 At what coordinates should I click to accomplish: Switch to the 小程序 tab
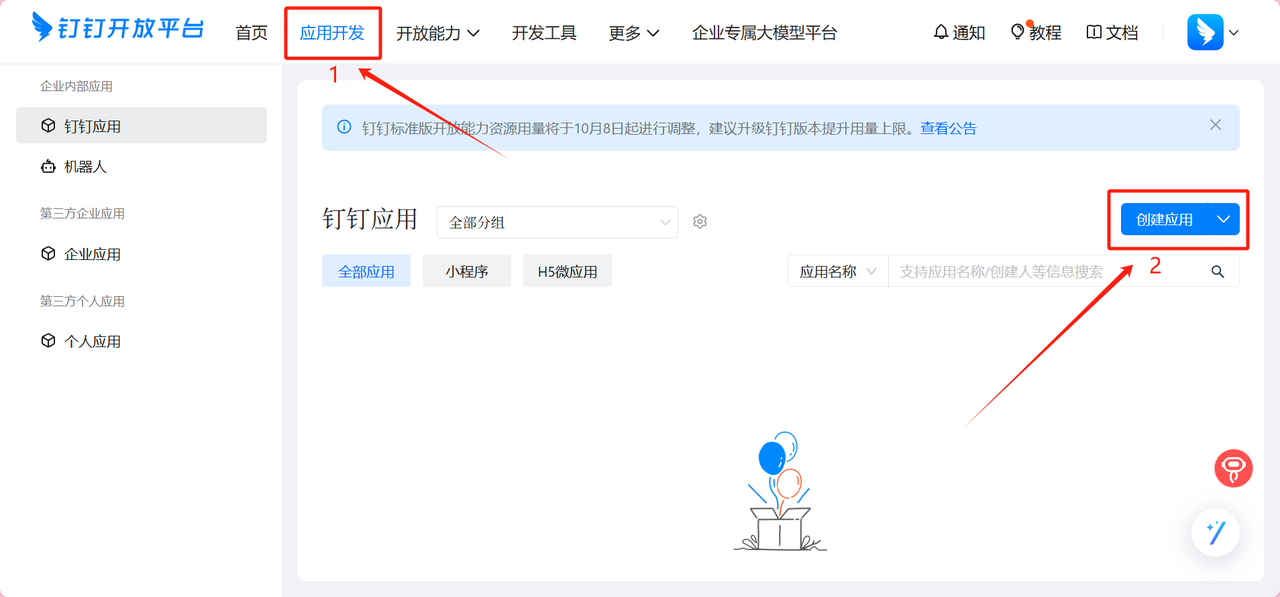[467, 271]
